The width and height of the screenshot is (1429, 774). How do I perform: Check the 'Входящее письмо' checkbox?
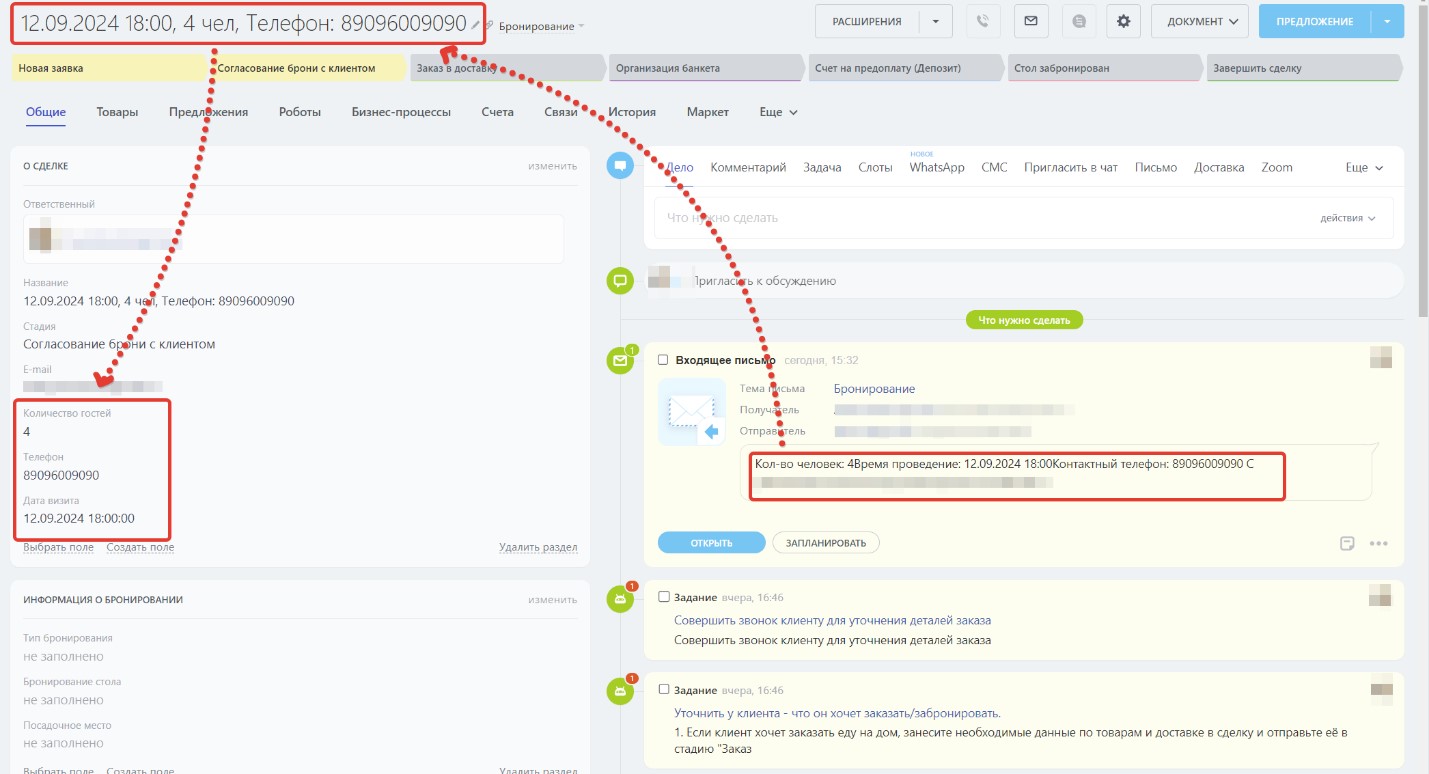(x=663, y=360)
